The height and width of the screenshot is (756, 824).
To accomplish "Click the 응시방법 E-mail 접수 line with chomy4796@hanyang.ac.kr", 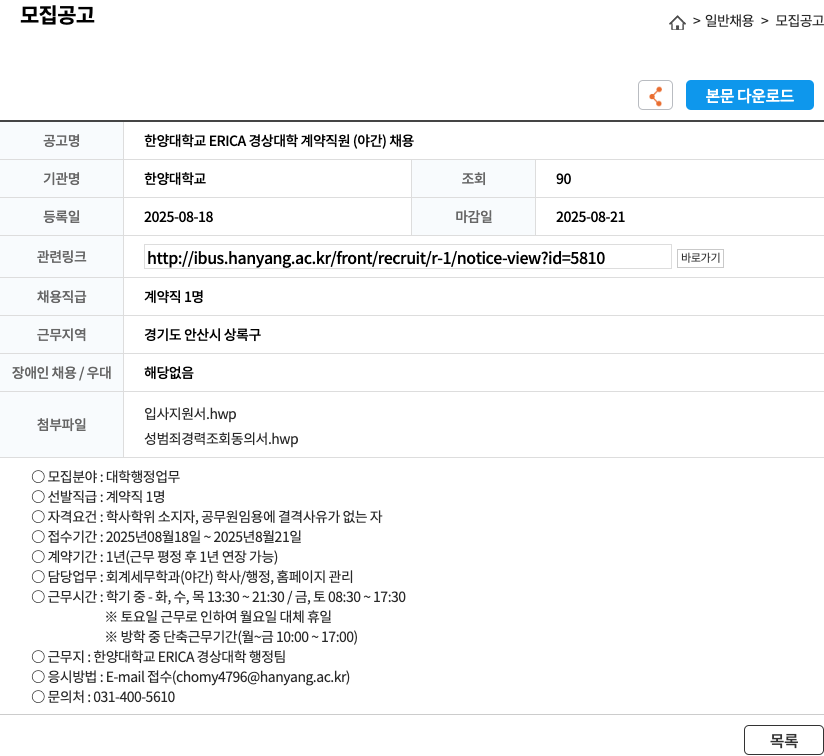I will 191,677.
